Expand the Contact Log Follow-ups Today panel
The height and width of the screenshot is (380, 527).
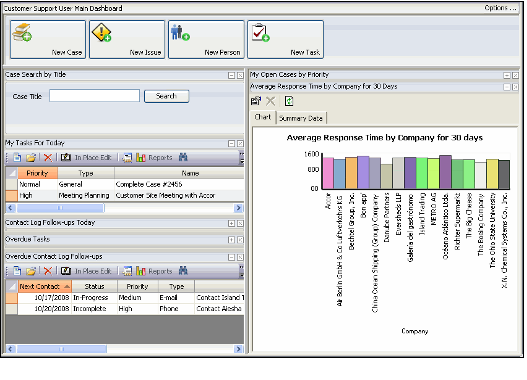point(232,223)
